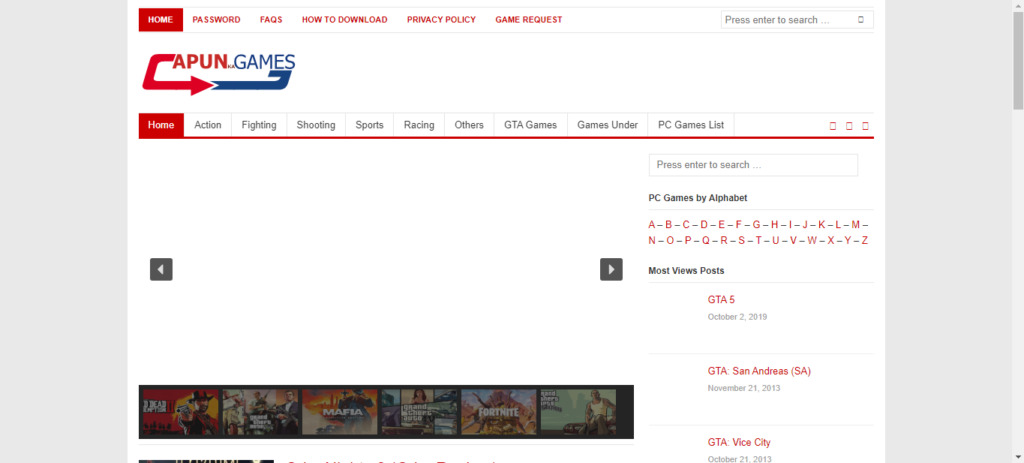Go to previous slide in carousel
This screenshot has width=1024, height=463.
pos(161,269)
